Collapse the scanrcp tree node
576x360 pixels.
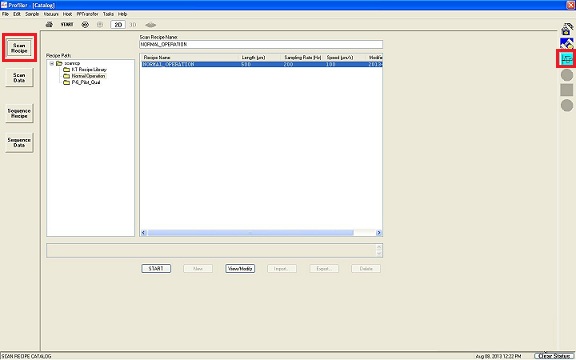52,64
